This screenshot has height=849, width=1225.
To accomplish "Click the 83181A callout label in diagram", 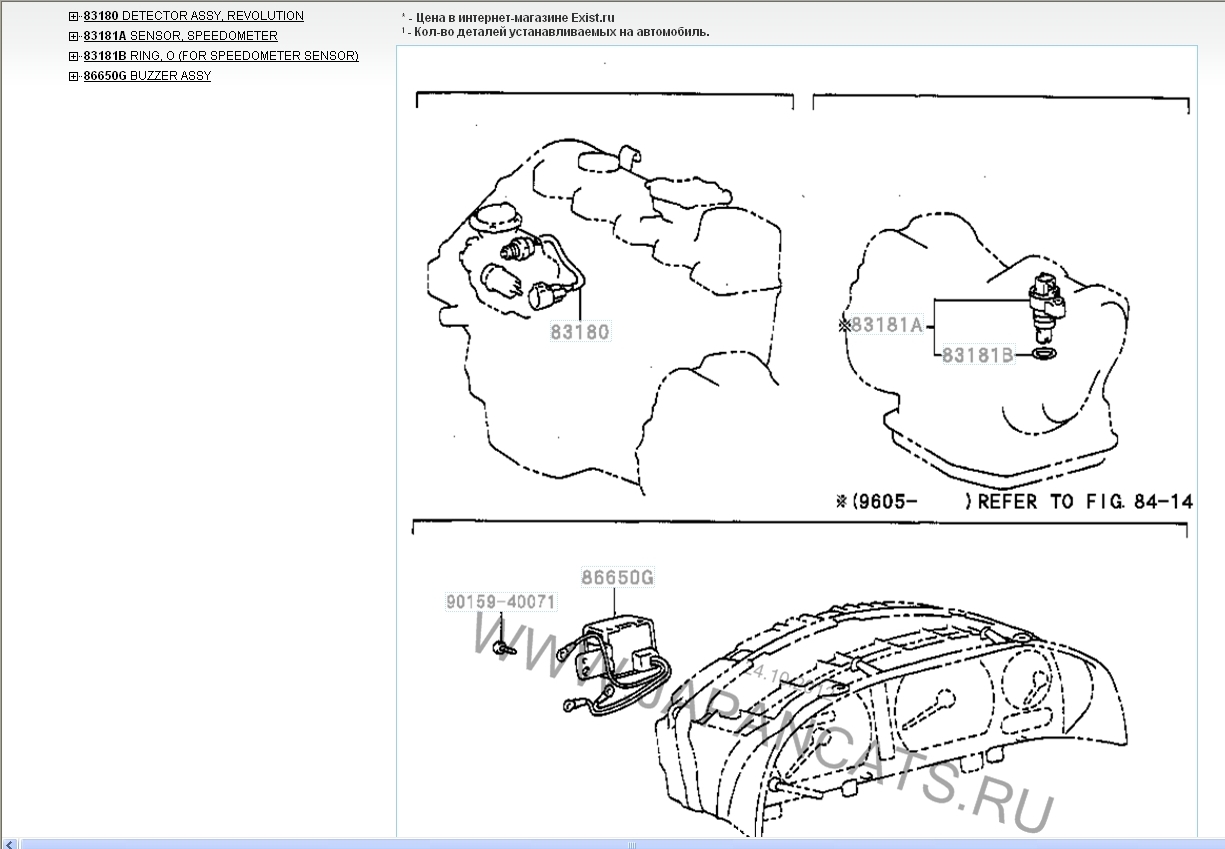I will coord(885,325).
